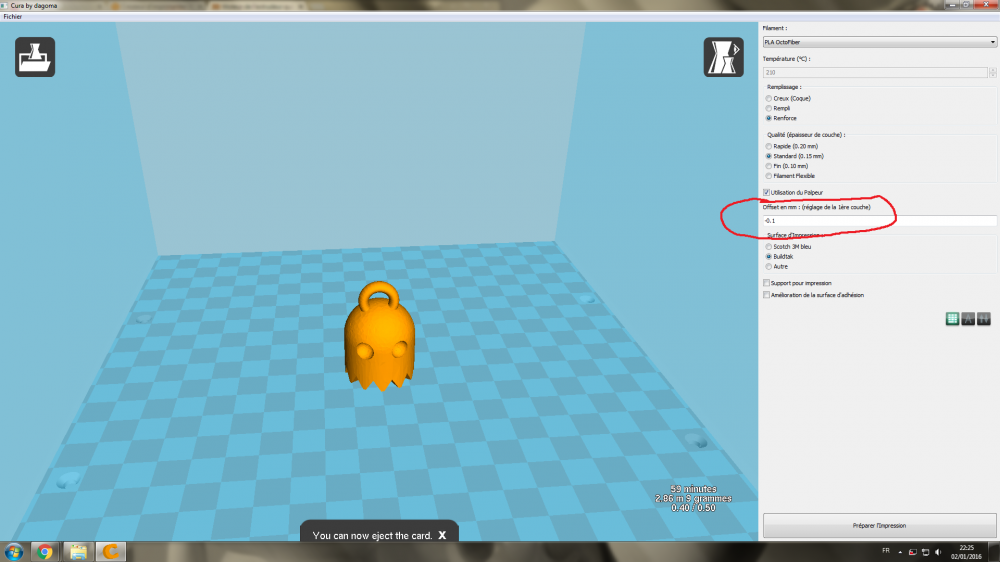Open the taskbar clock 22:25
1000x562 pixels.
[967, 552]
